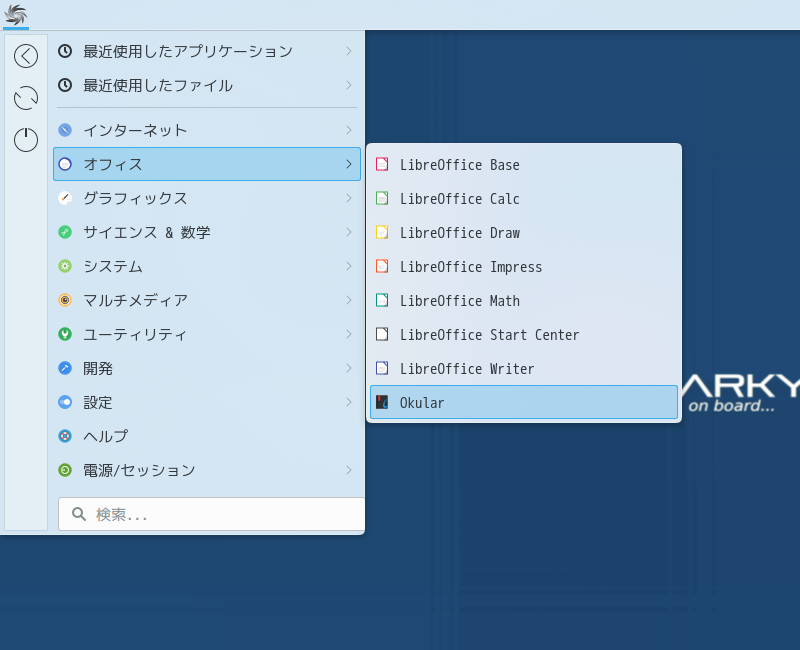800x650 pixels.
Task: Click the LibreOffice Math icon
Action: 382,301
